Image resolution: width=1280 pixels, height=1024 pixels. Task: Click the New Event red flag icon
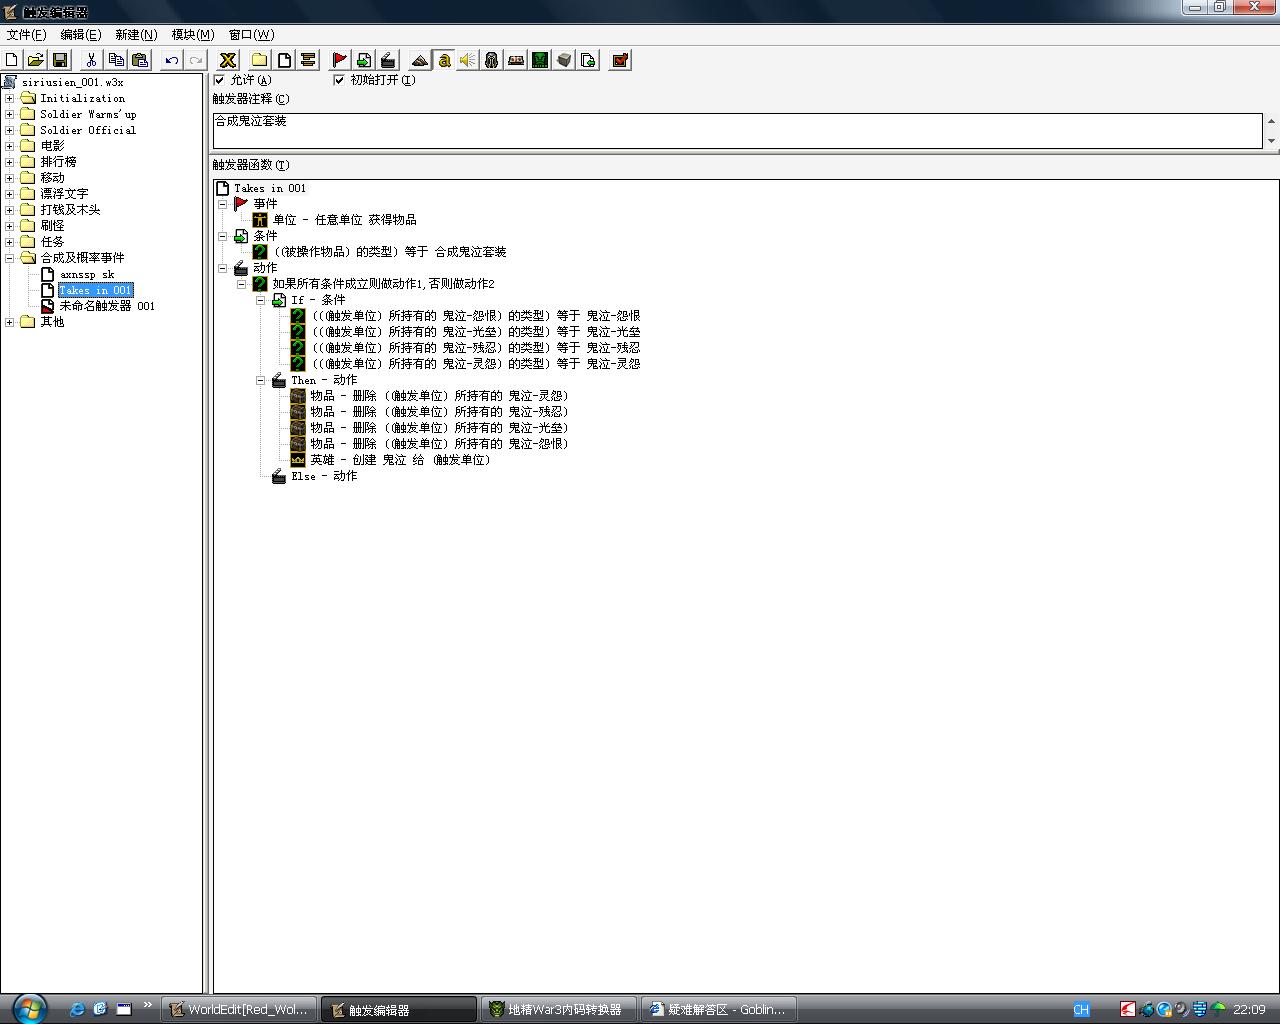[340, 60]
